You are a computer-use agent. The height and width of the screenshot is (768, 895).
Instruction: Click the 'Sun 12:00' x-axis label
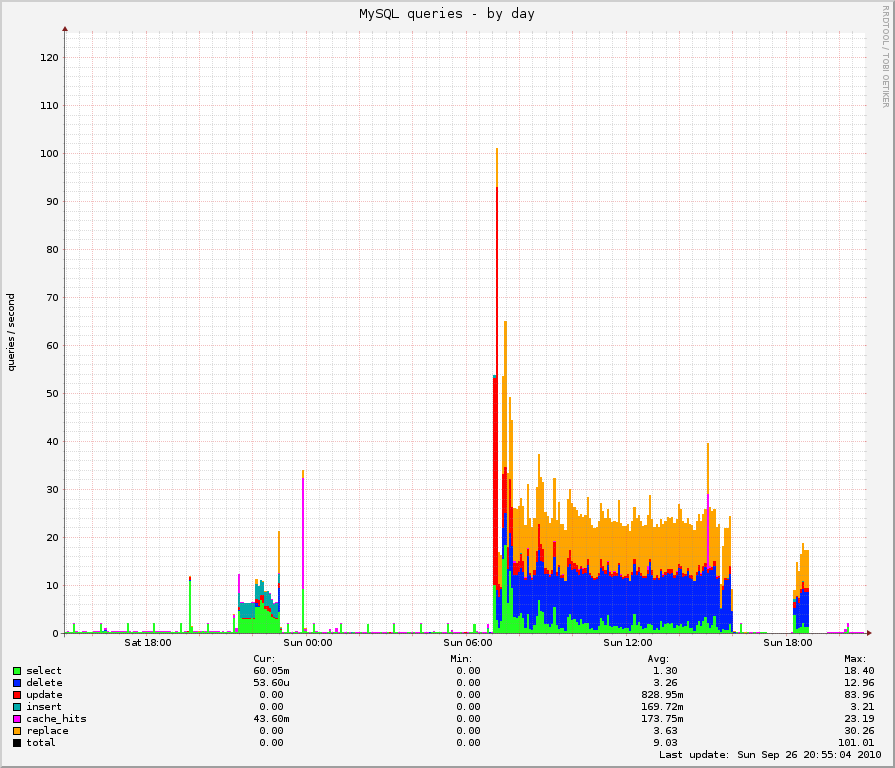(627, 643)
